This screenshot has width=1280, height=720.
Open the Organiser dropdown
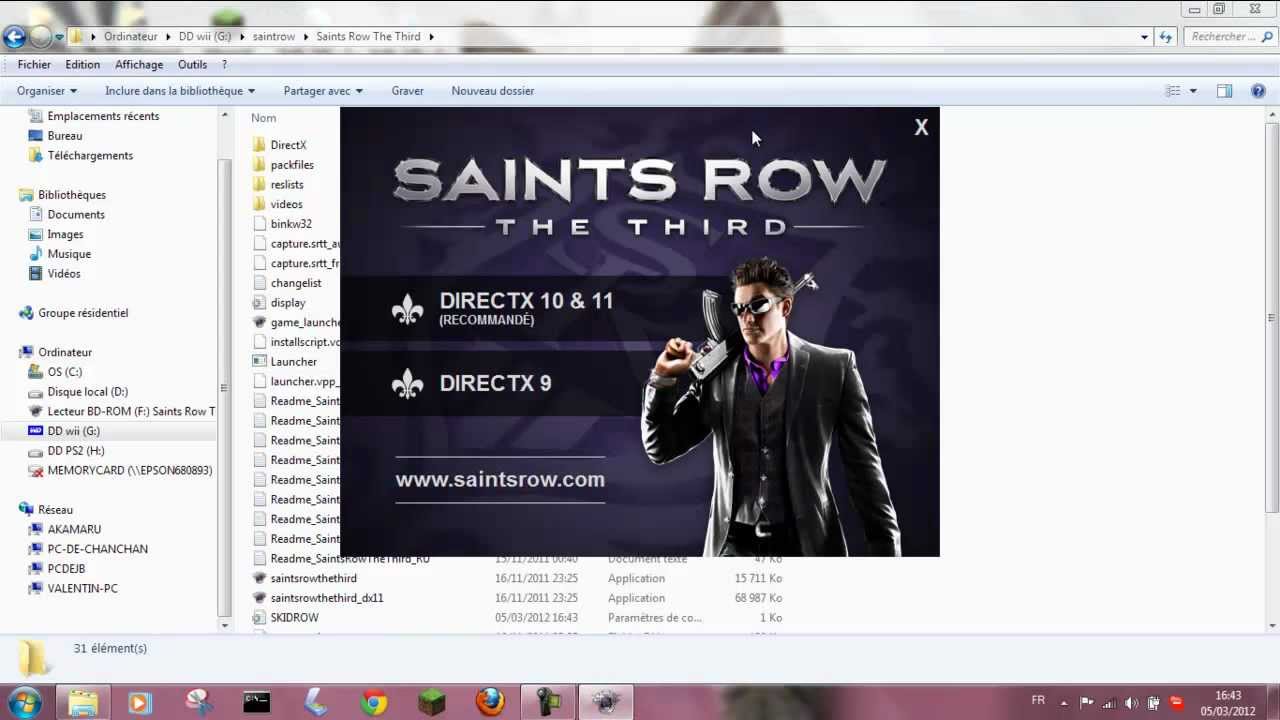point(47,90)
